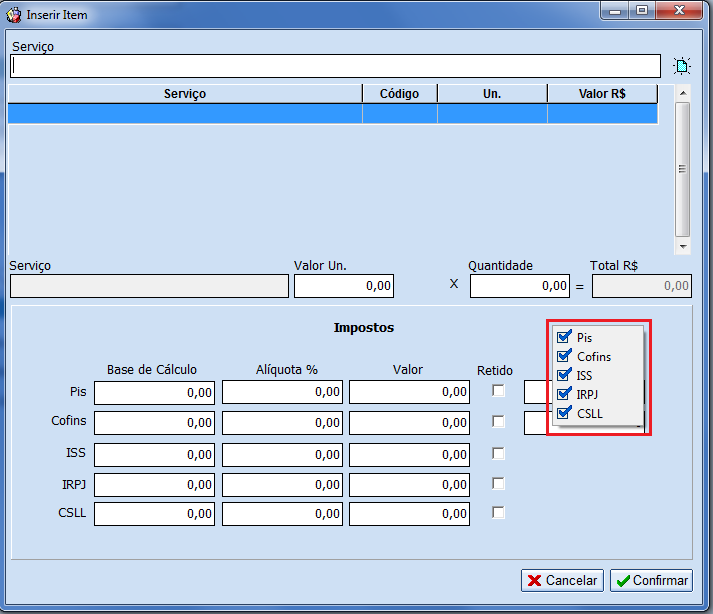This screenshot has width=713, height=614.
Task: Click the grid vertical scrollbar thumb
Action: (x=683, y=169)
